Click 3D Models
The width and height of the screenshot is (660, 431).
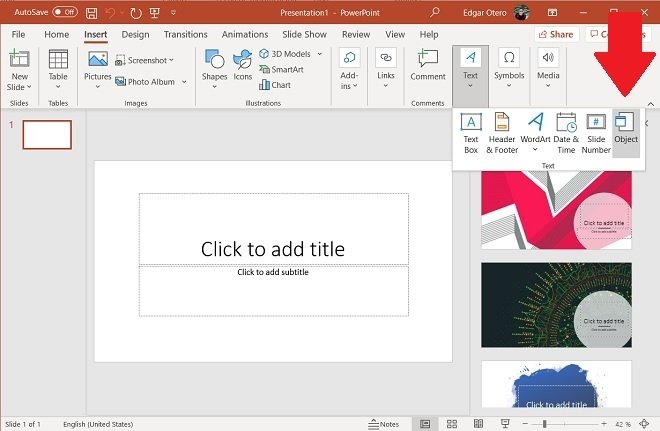click(x=285, y=54)
